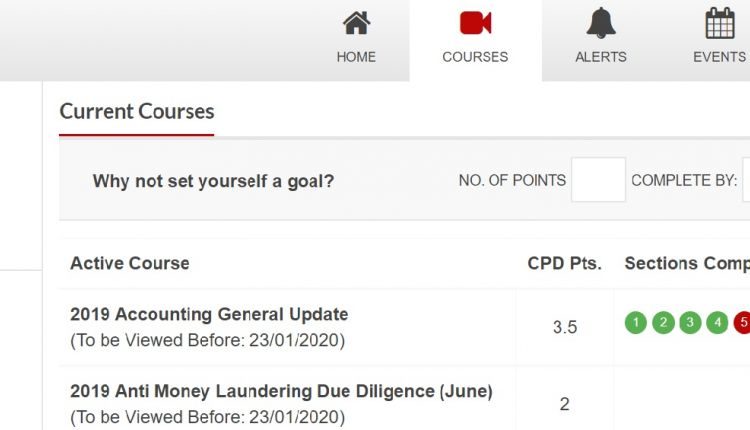Click the Events calendar icon
The width and height of the screenshot is (750, 430).
coord(719,23)
